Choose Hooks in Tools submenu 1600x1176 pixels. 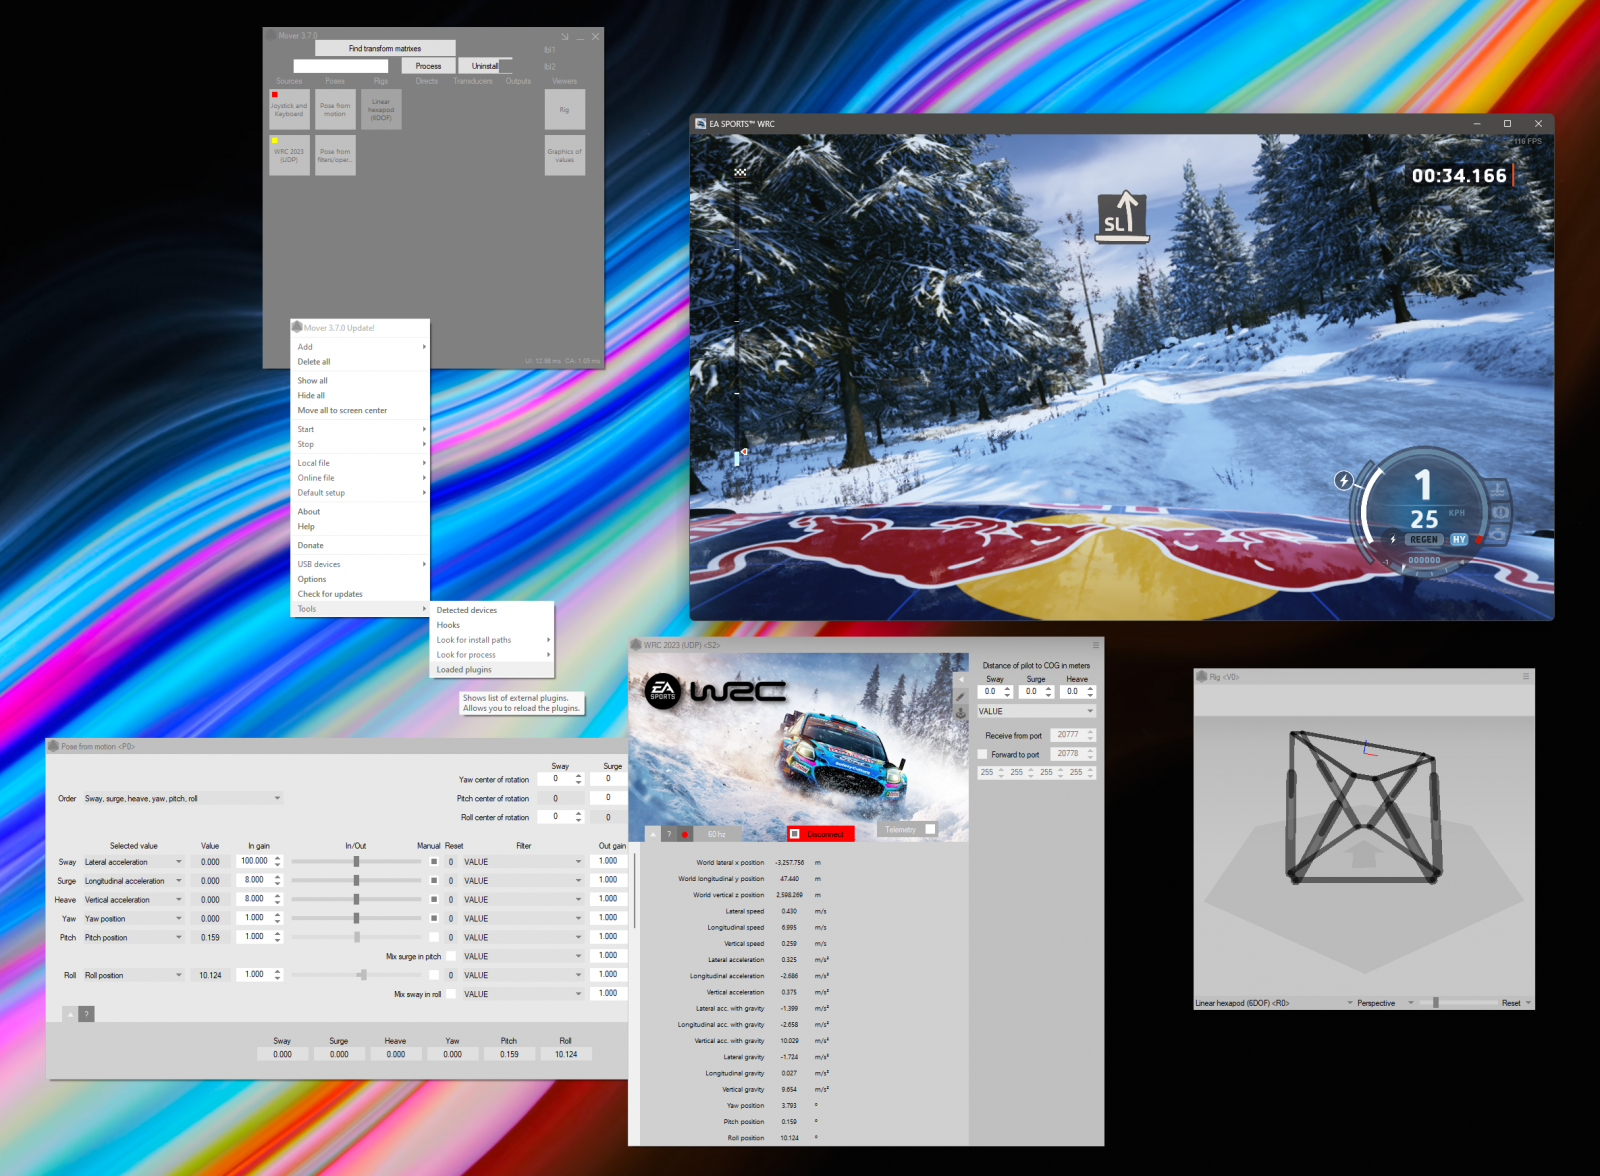(491, 625)
